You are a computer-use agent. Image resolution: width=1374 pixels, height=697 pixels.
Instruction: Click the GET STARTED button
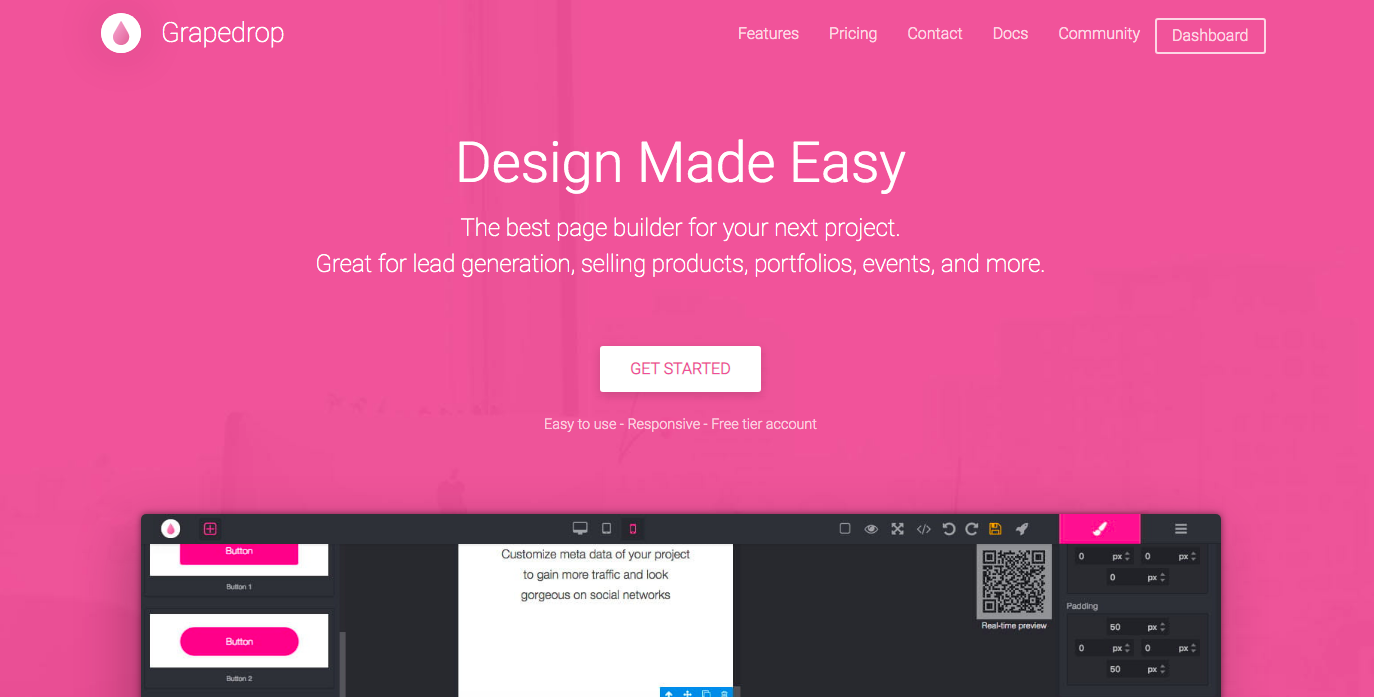coord(680,369)
